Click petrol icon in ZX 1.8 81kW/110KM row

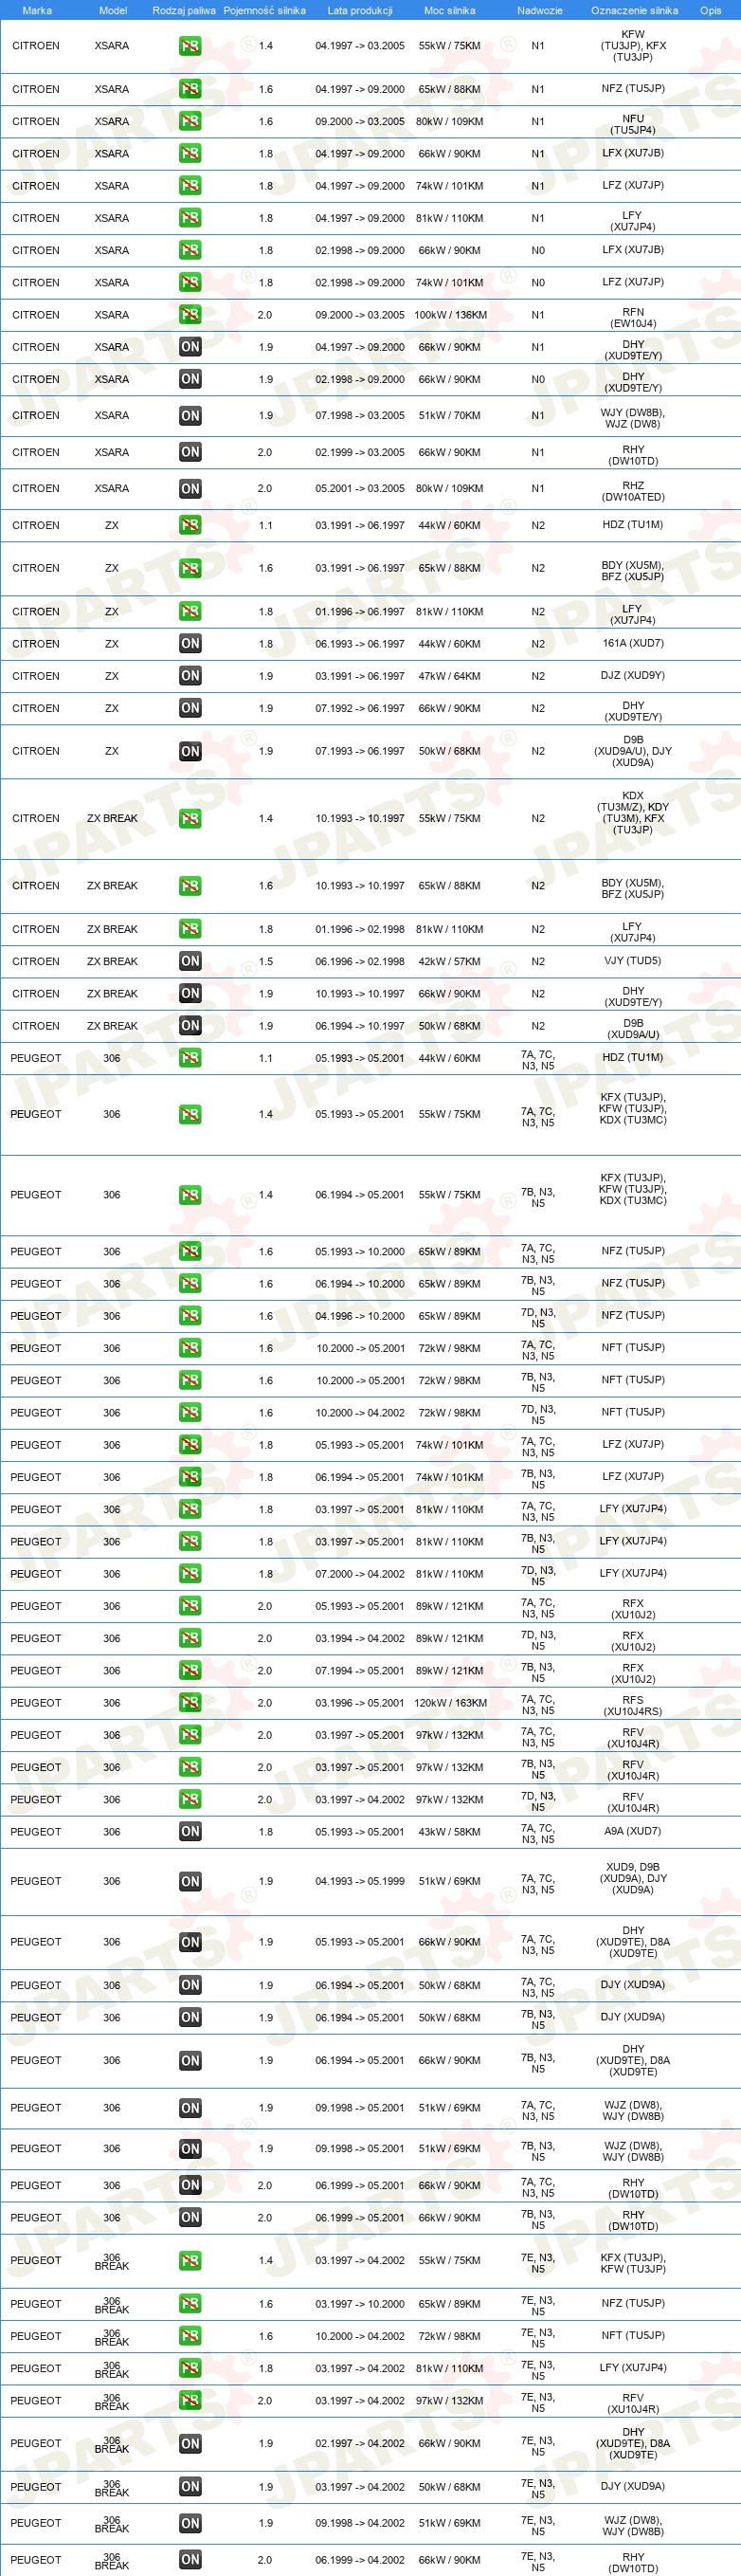(x=190, y=612)
